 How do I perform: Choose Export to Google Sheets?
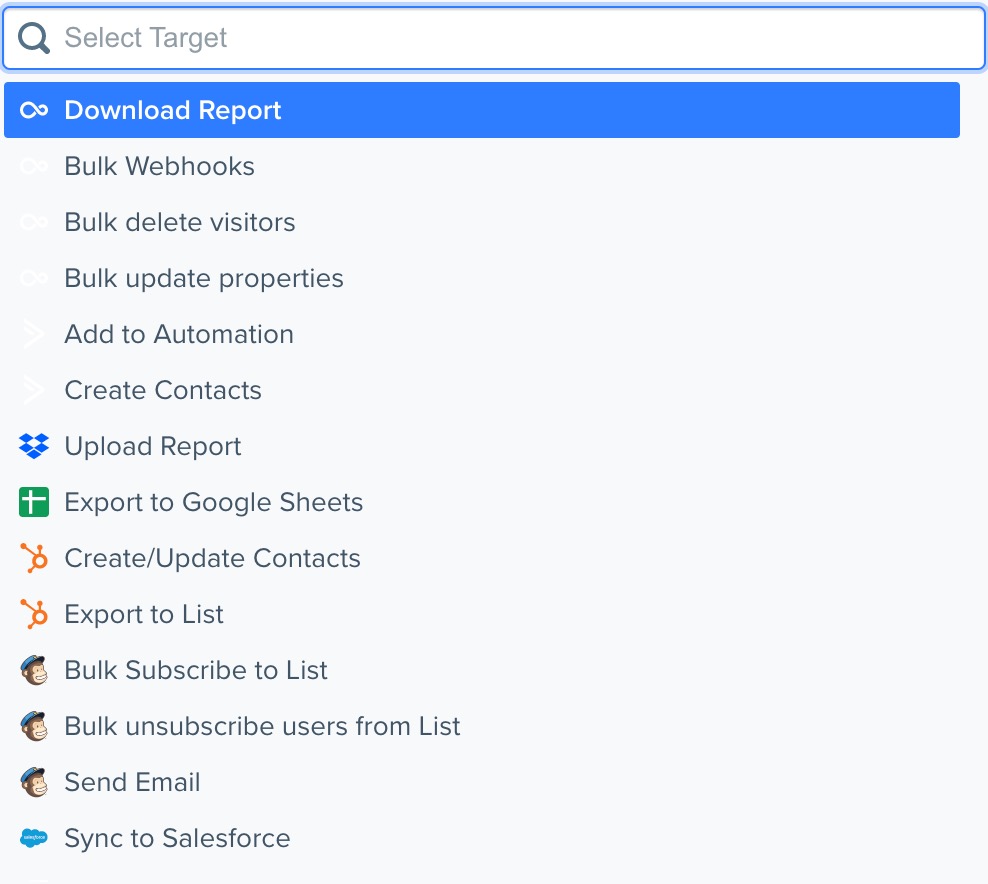[213, 502]
